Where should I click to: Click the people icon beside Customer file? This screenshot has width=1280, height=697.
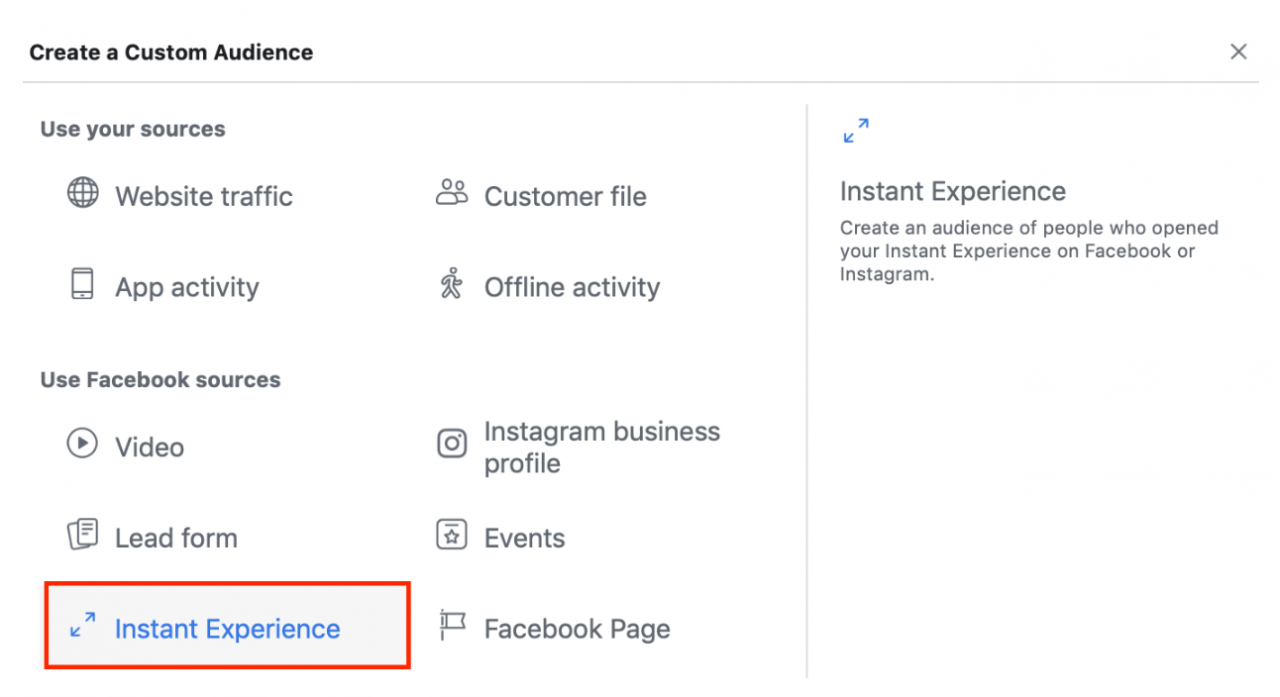tap(452, 193)
